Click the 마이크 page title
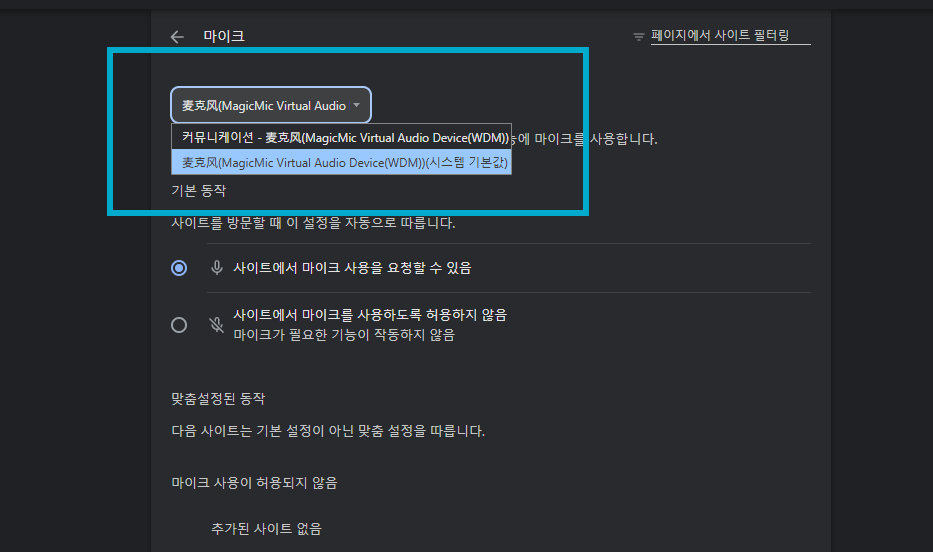Screen dimensions: 933x552 click(x=224, y=36)
